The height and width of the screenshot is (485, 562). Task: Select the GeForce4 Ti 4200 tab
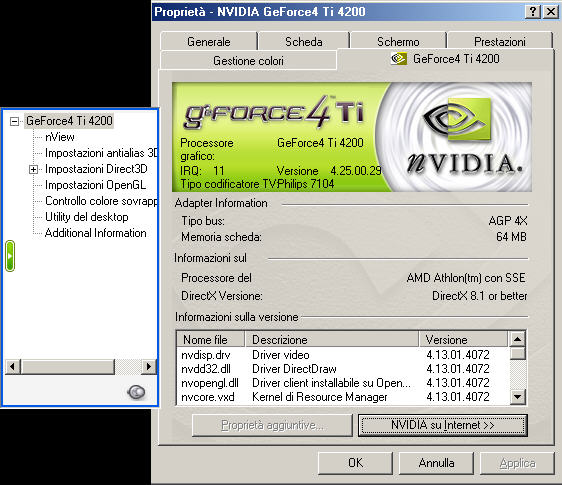click(x=445, y=59)
